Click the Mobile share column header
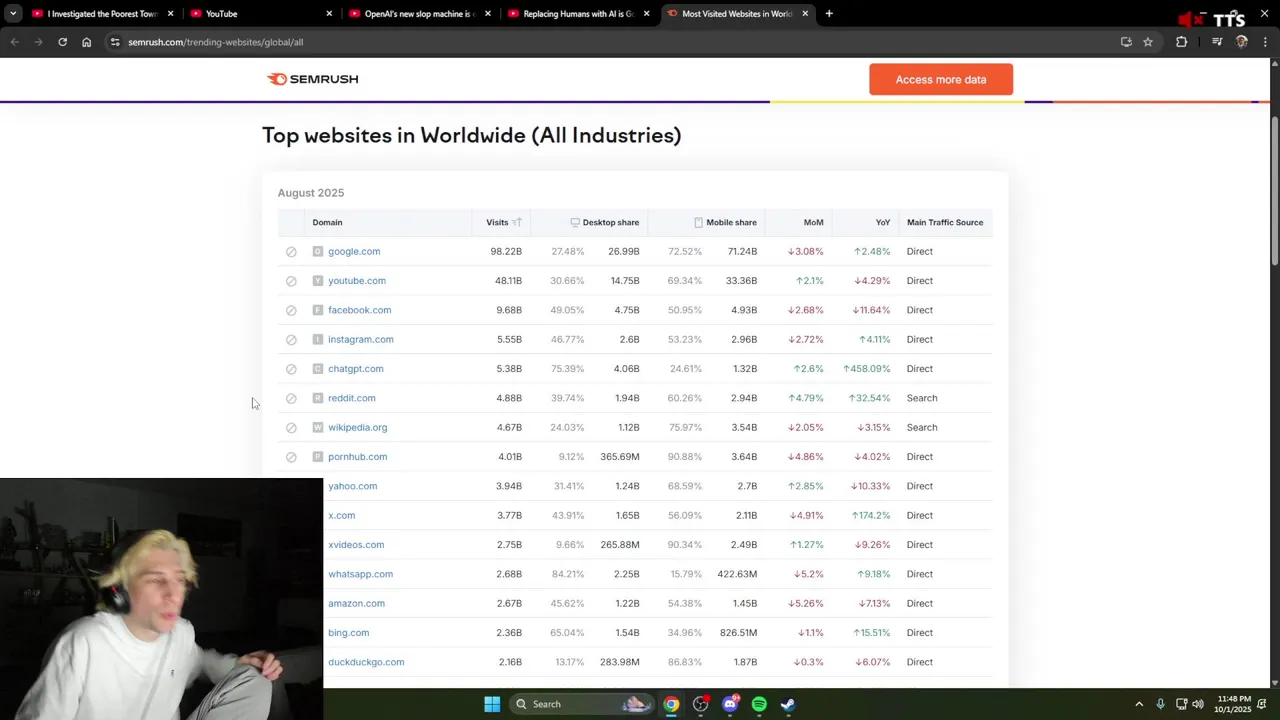Screen dimensions: 1280x720 coord(725,222)
